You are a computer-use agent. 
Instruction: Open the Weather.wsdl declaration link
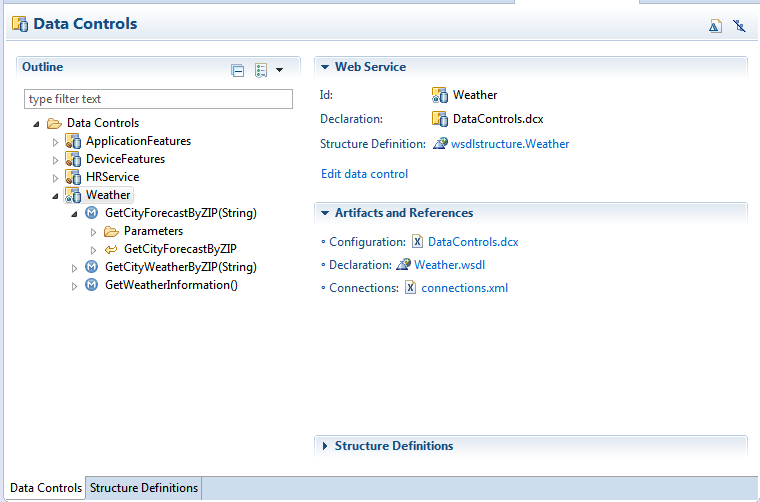coord(449,265)
